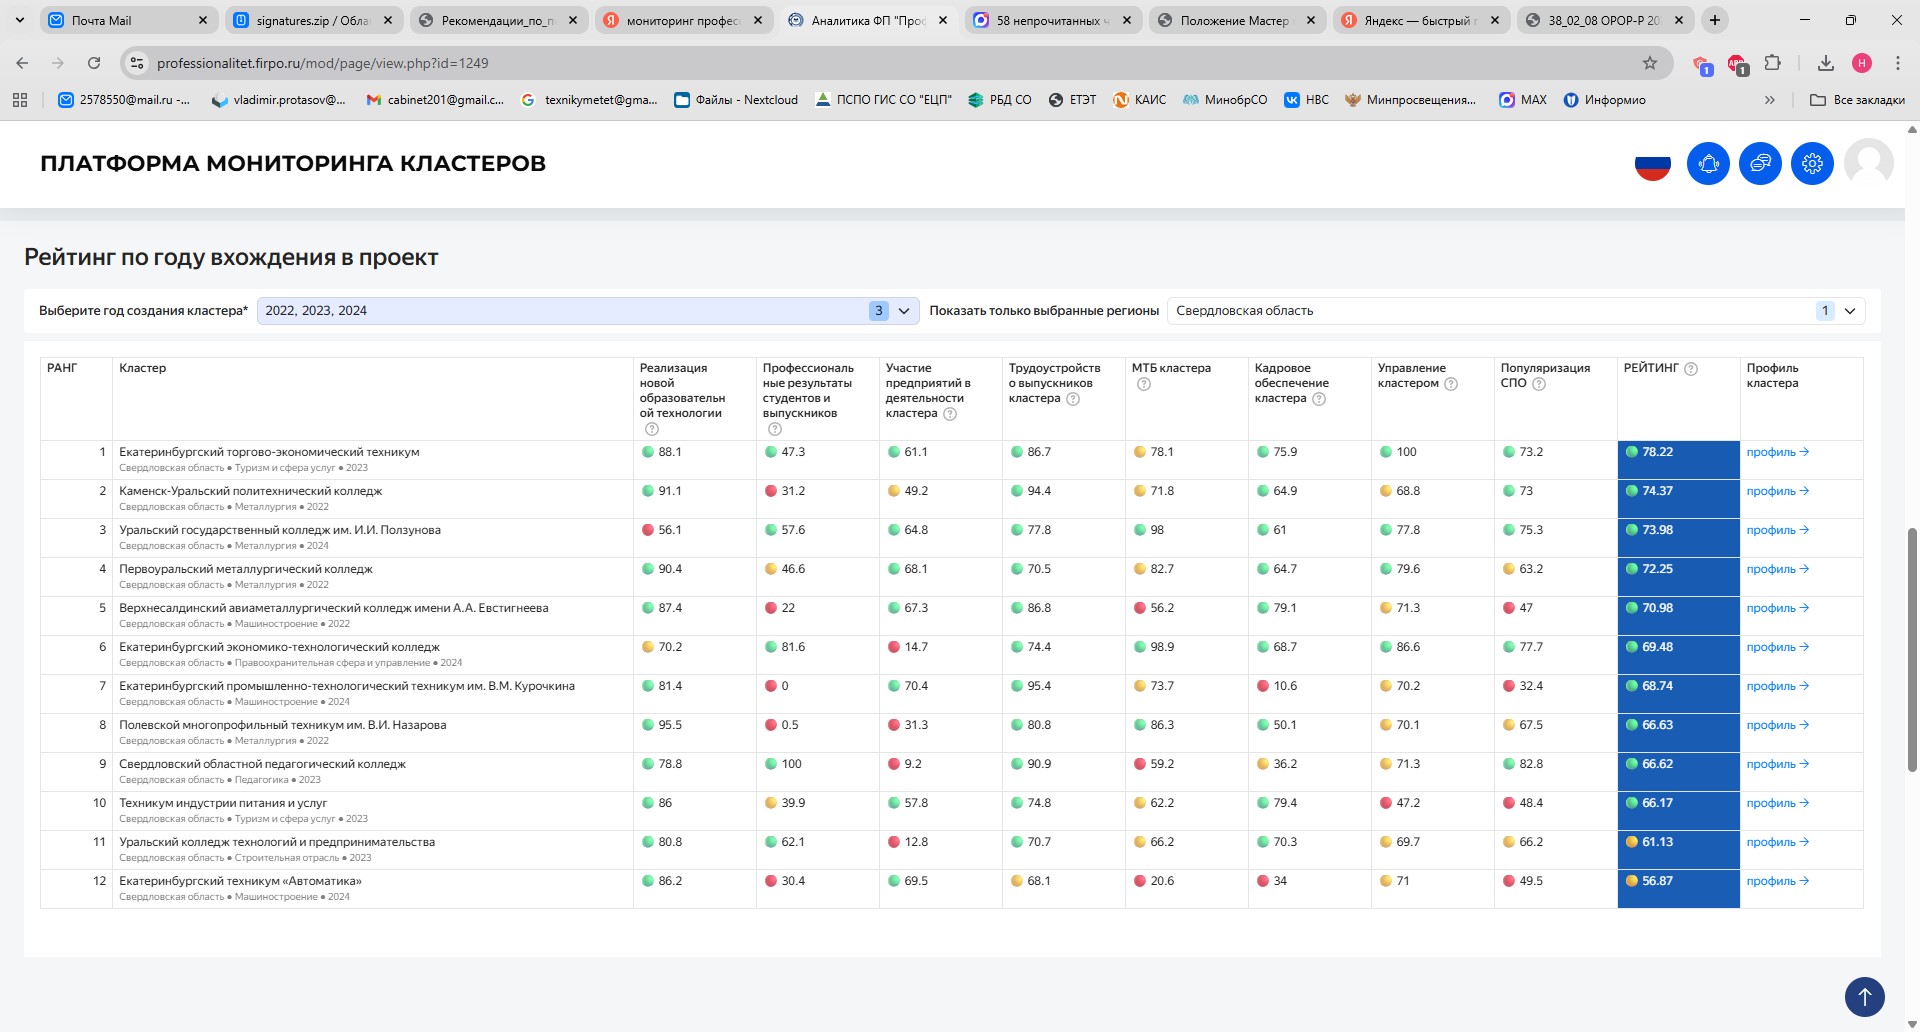Expand the hidden bookmarks overflow chevron
This screenshot has width=1920, height=1032.
point(1770,100)
